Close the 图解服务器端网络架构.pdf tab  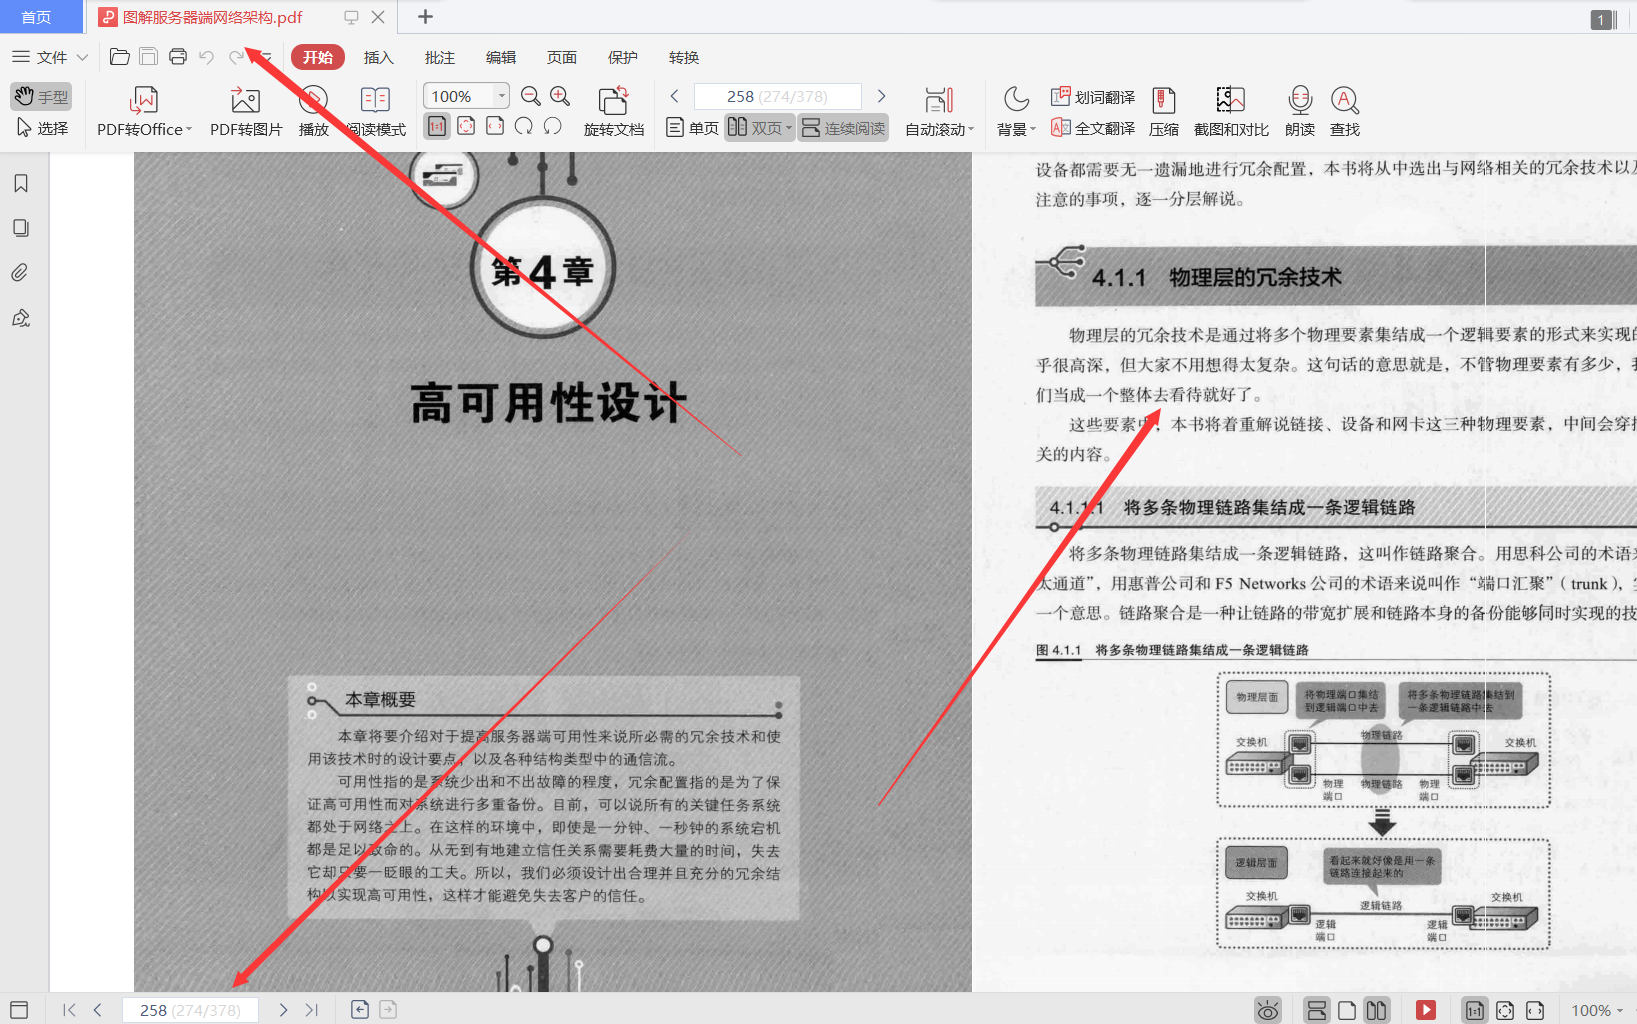(x=378, y=17)
